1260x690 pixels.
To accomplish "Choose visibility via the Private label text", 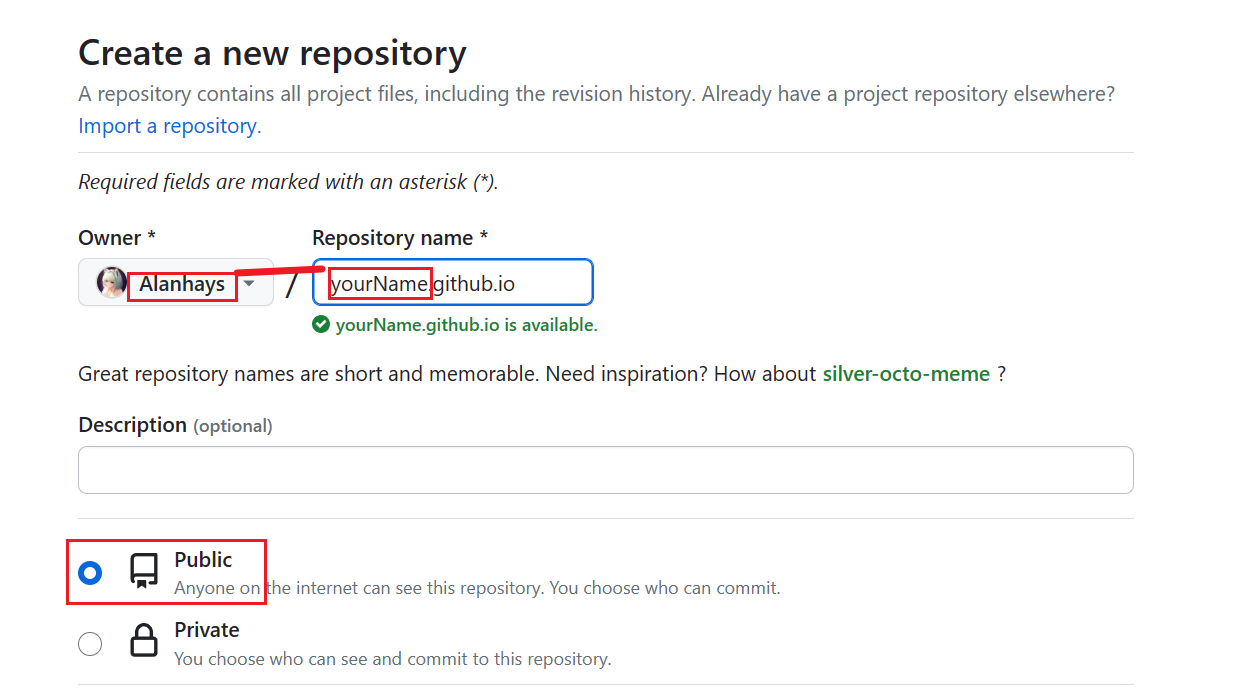I will [x=207, y=630].
